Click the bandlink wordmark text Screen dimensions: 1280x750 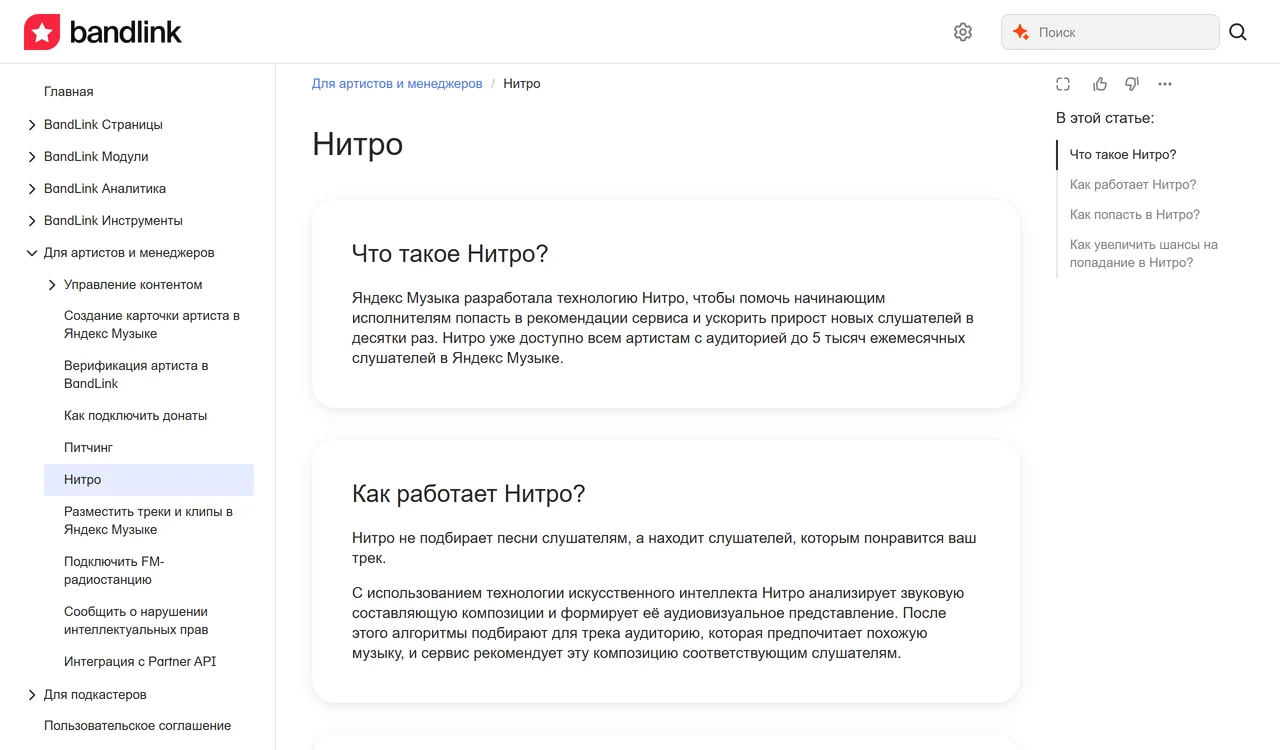[126, 32]
